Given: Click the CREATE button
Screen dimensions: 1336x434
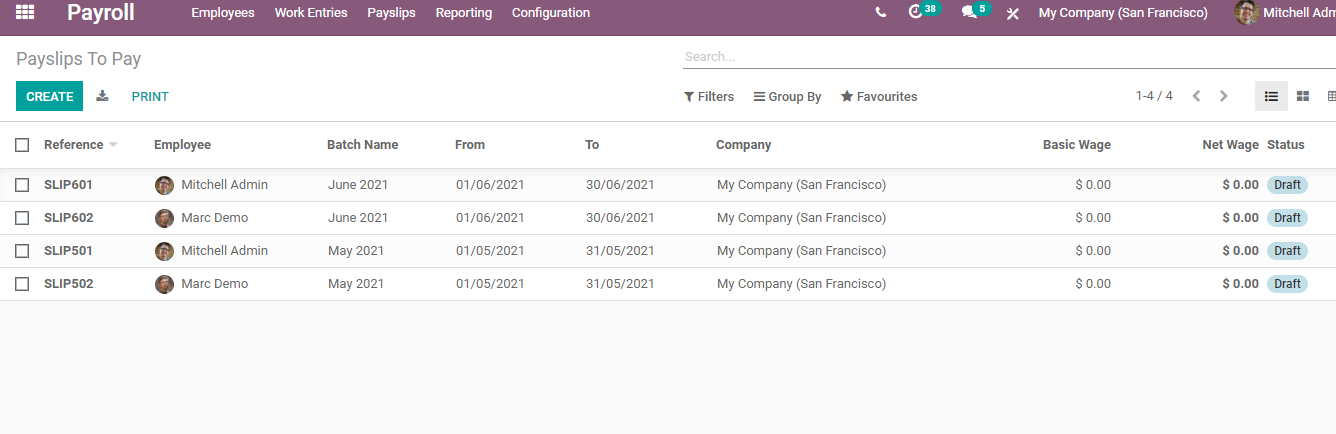Looking at the screenshot, I should (x=50, y=97).
